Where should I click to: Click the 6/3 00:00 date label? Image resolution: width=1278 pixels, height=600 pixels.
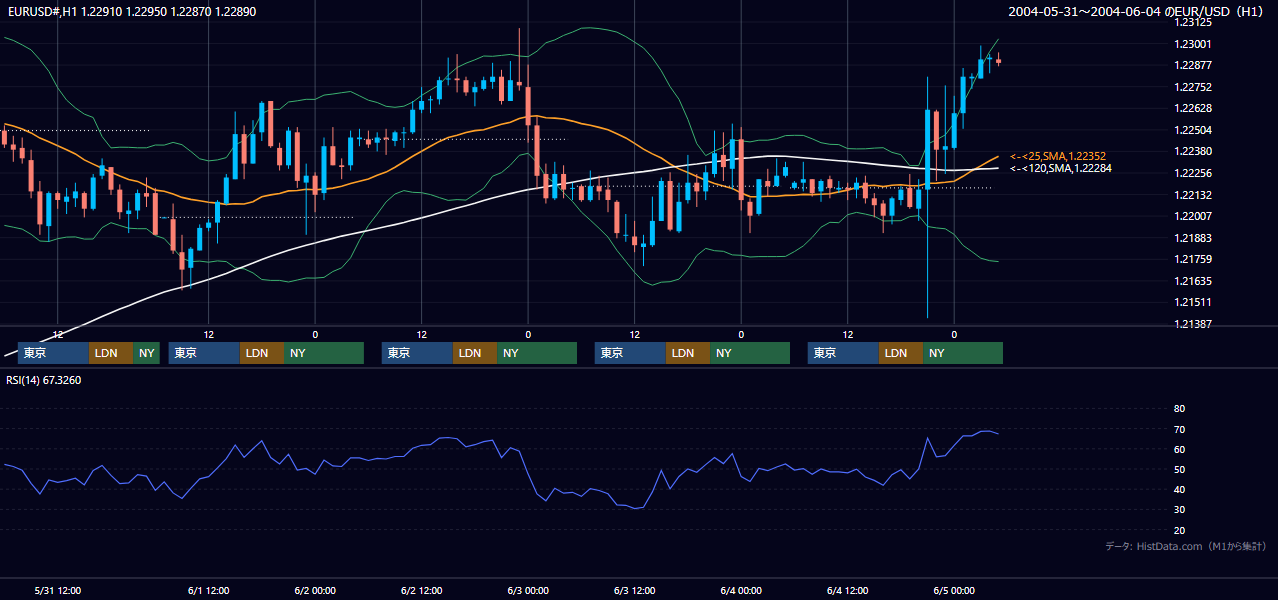(x=528, y=590)
